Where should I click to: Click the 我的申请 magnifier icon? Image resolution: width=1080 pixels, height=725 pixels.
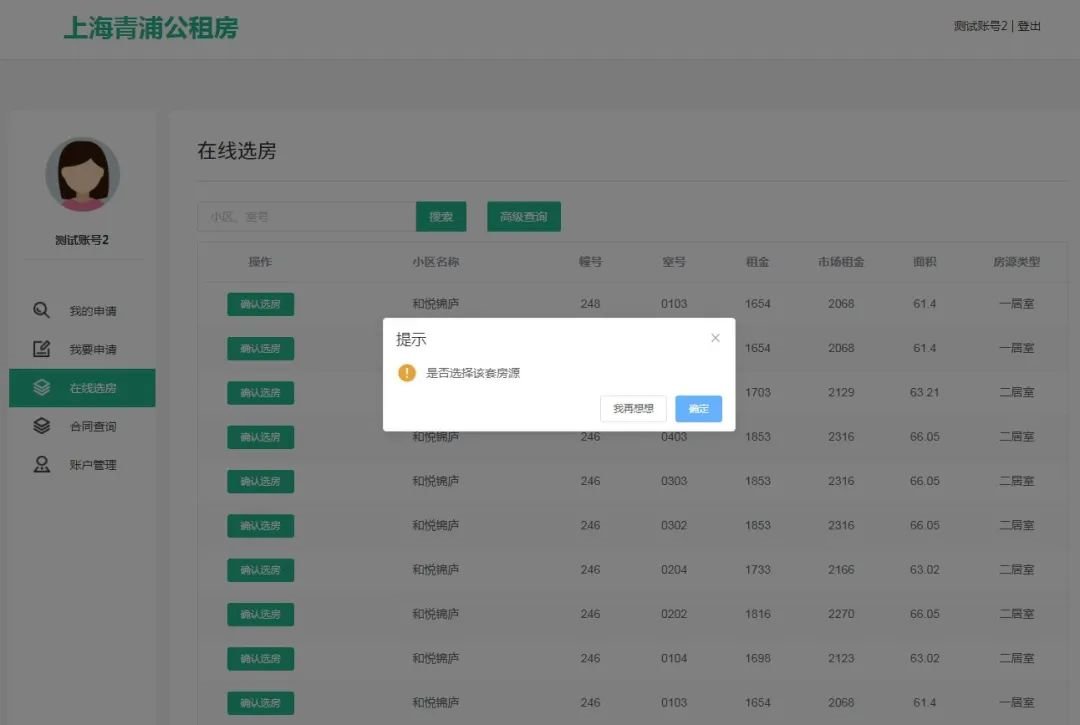tap(41, 310)
